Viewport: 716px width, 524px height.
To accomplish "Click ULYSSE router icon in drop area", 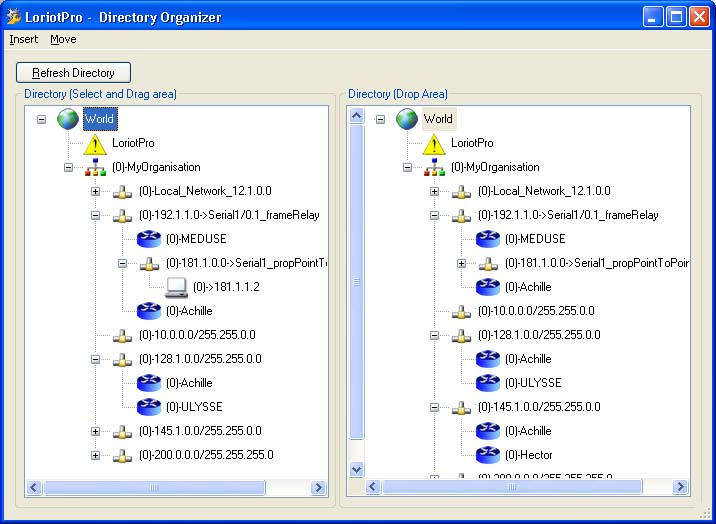I will click(x=488, y=383).
